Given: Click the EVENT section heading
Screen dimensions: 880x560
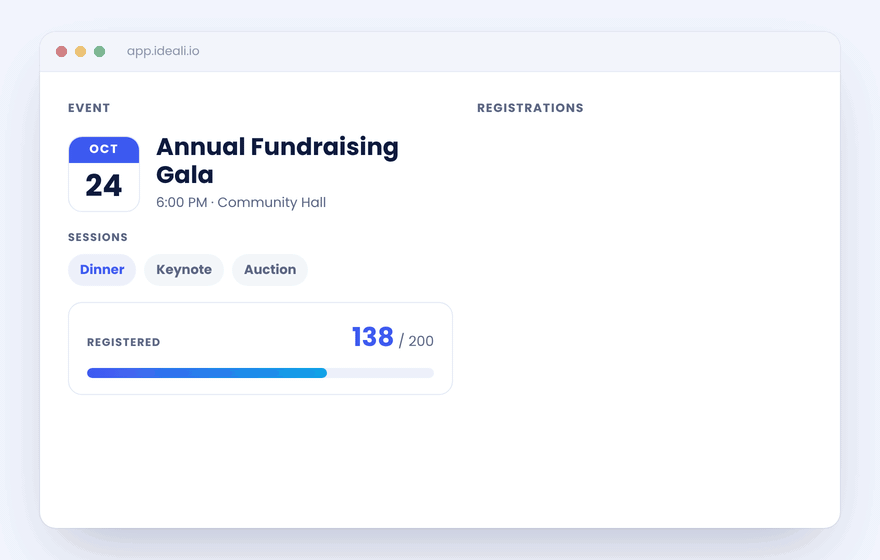Looking at the screenshot, I should (x=89, y=108).
